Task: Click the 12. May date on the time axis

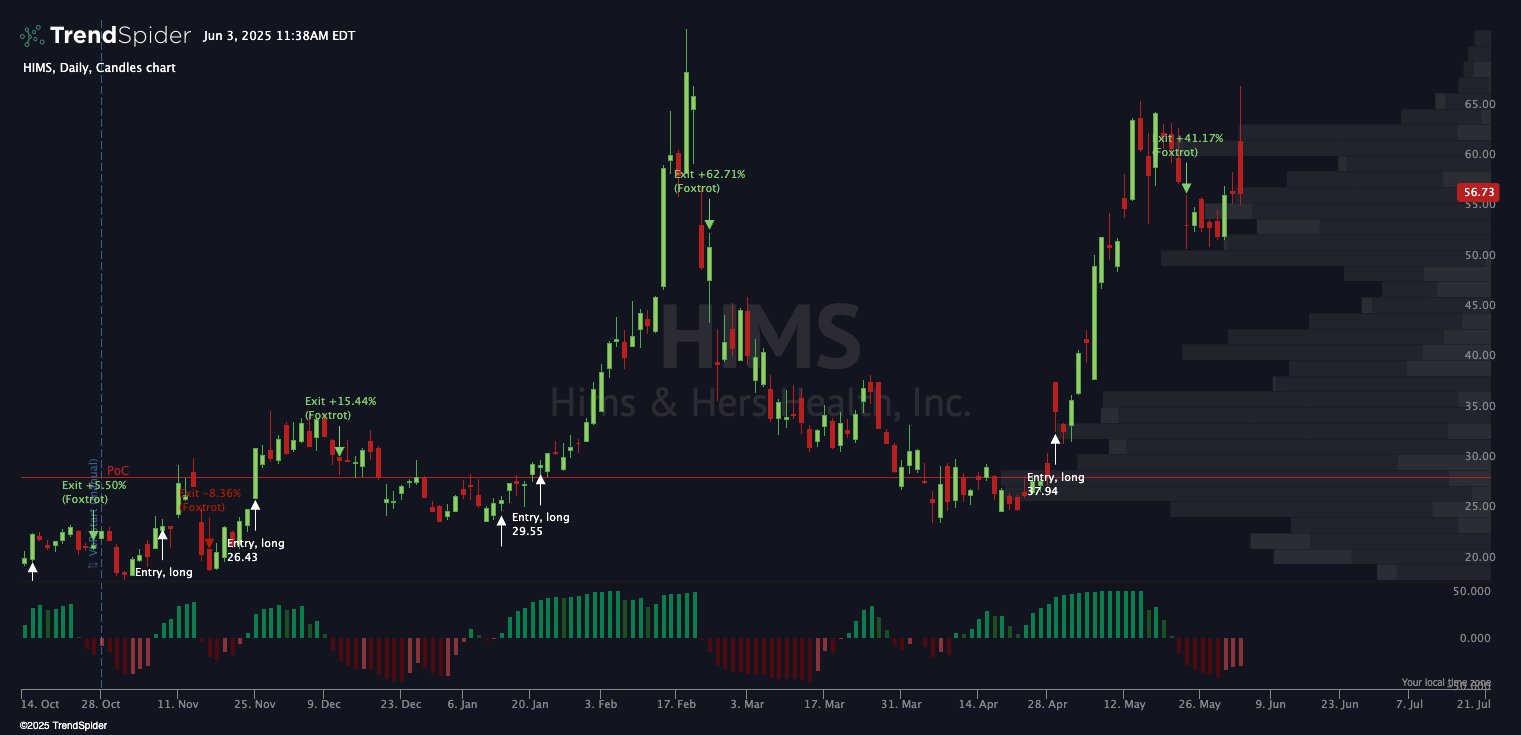Action: pyautogui.click(x=1124, y=704)
